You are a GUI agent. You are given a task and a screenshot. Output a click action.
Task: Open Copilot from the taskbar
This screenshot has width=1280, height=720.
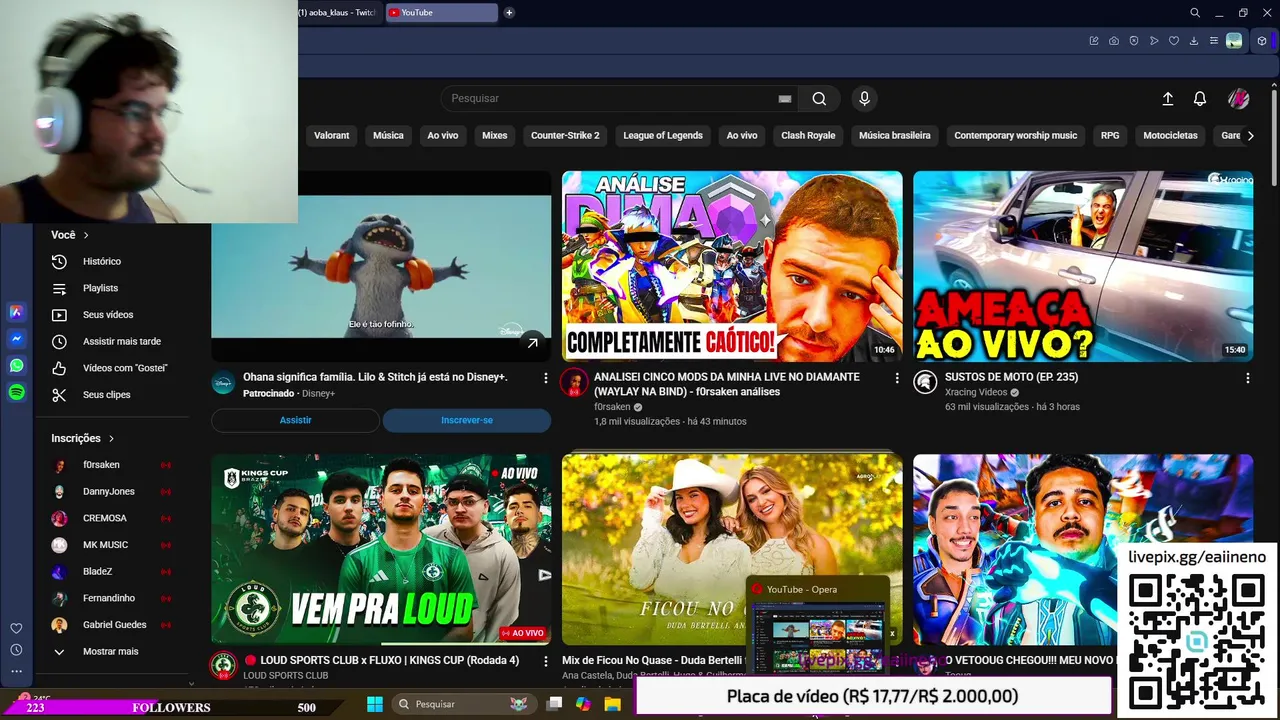[584, 704]
